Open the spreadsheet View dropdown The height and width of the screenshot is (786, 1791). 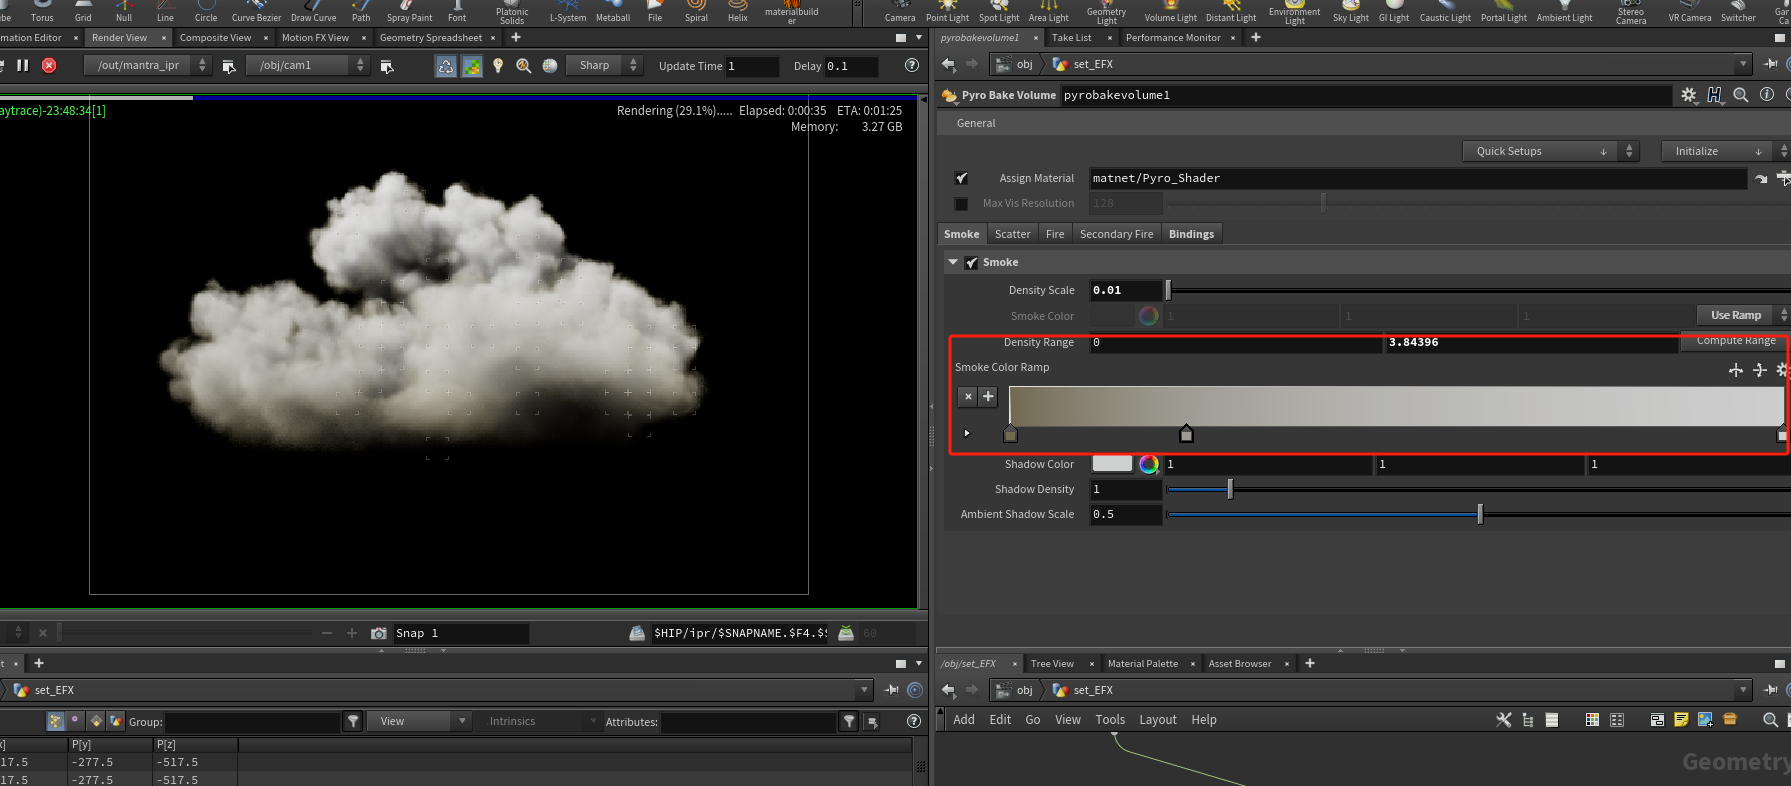tap(418, 722)
